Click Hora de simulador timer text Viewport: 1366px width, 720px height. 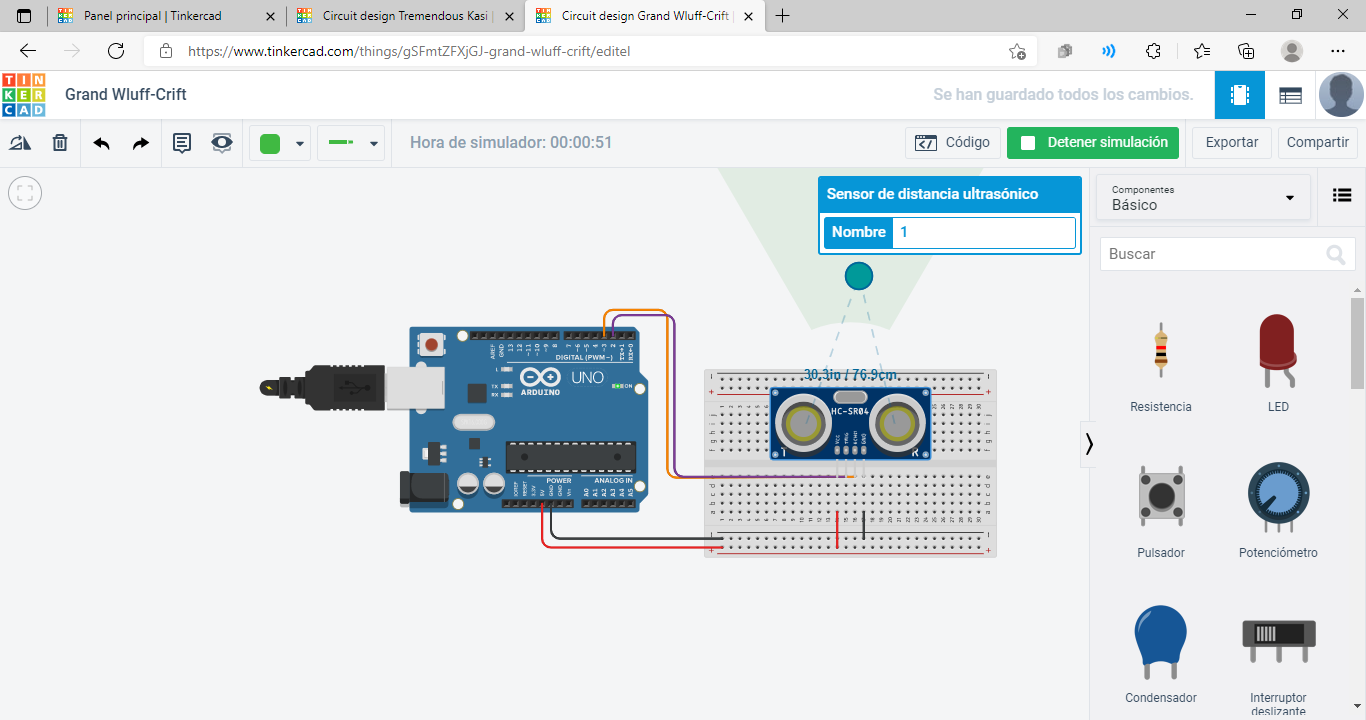point(511,143)
